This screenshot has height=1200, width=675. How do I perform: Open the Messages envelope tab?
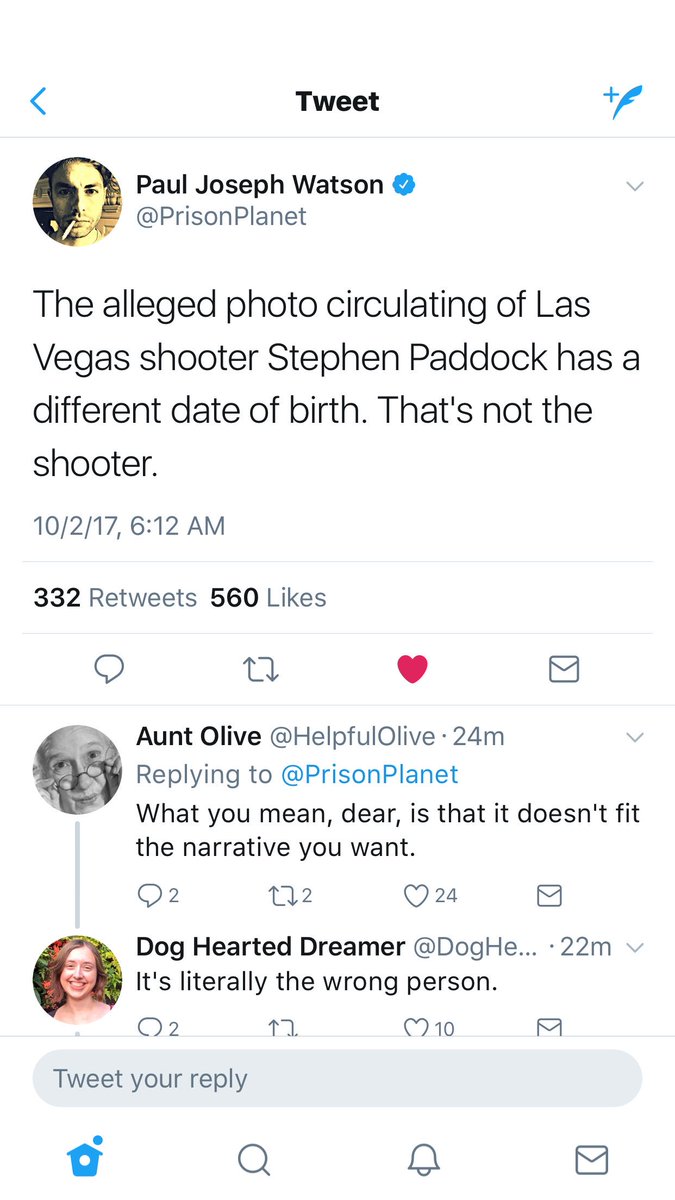(592, 1159)
